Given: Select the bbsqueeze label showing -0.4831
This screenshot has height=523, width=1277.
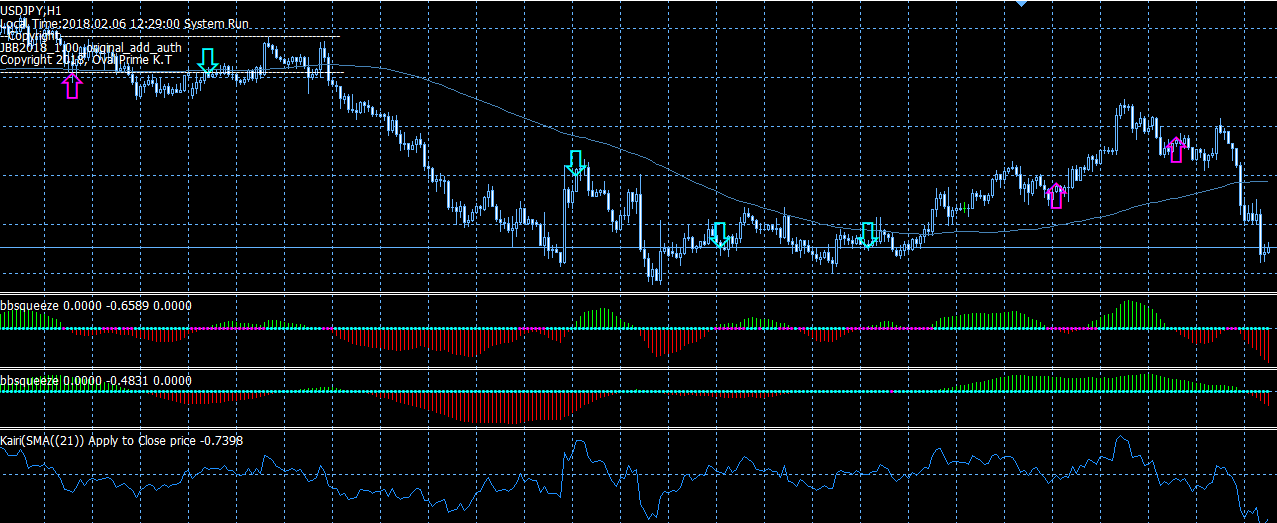Looking at the screenshot, I should point(96,381).
